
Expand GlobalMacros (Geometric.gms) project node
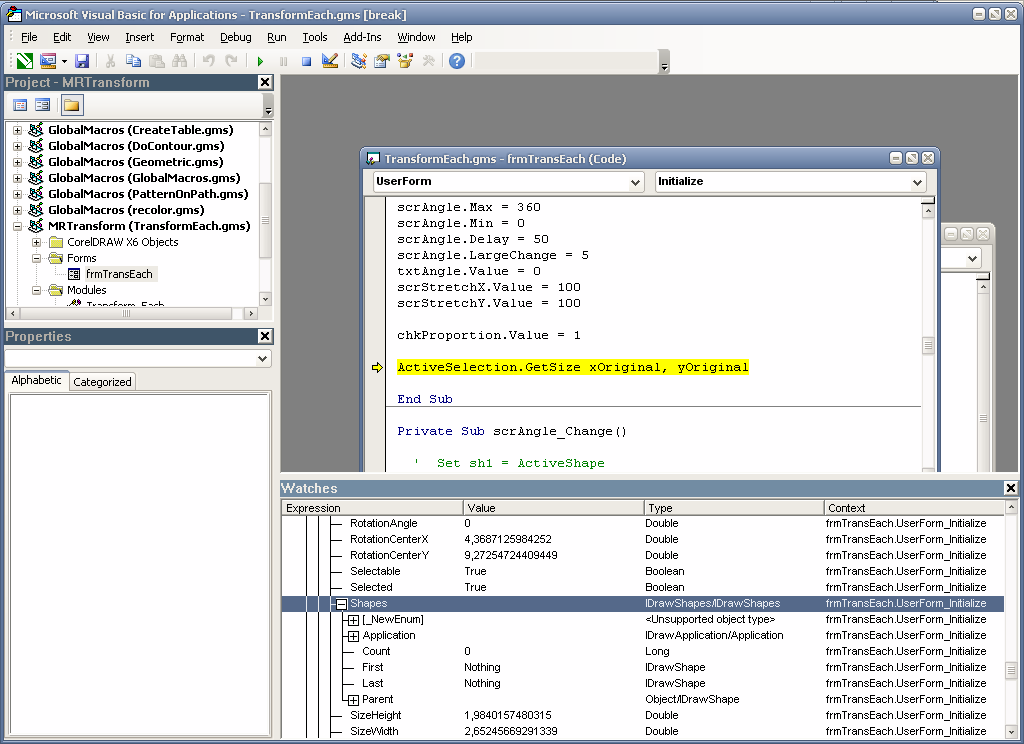[x=17, y=162]
